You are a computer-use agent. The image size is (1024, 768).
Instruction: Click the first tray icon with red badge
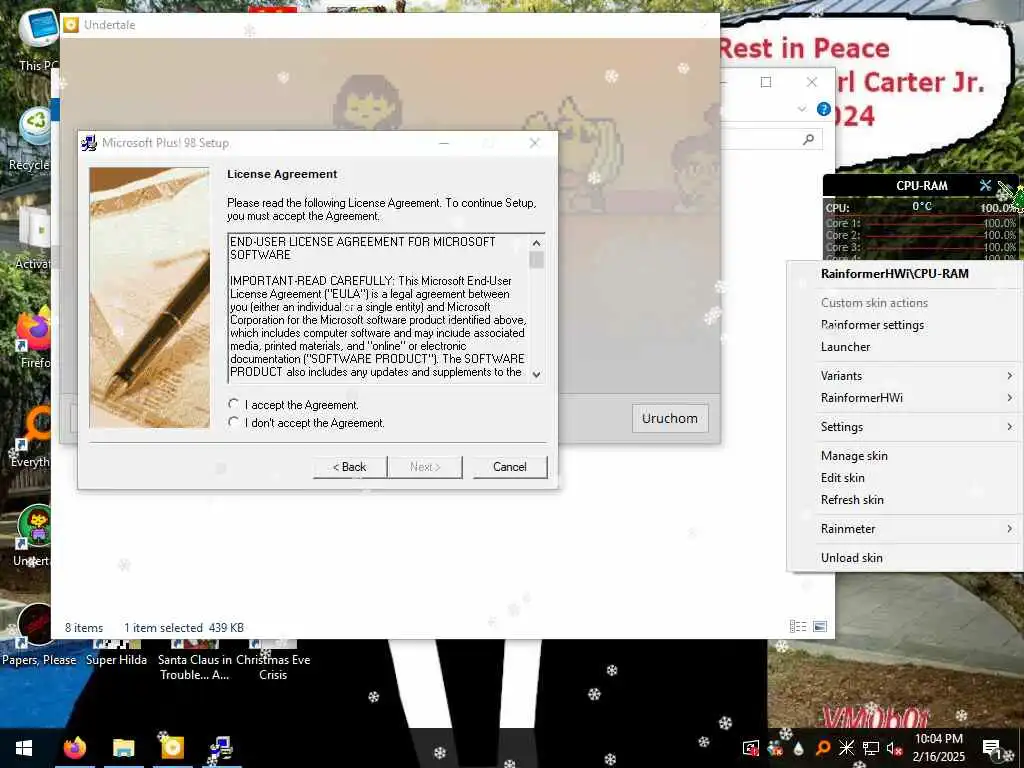coord(751,748)
